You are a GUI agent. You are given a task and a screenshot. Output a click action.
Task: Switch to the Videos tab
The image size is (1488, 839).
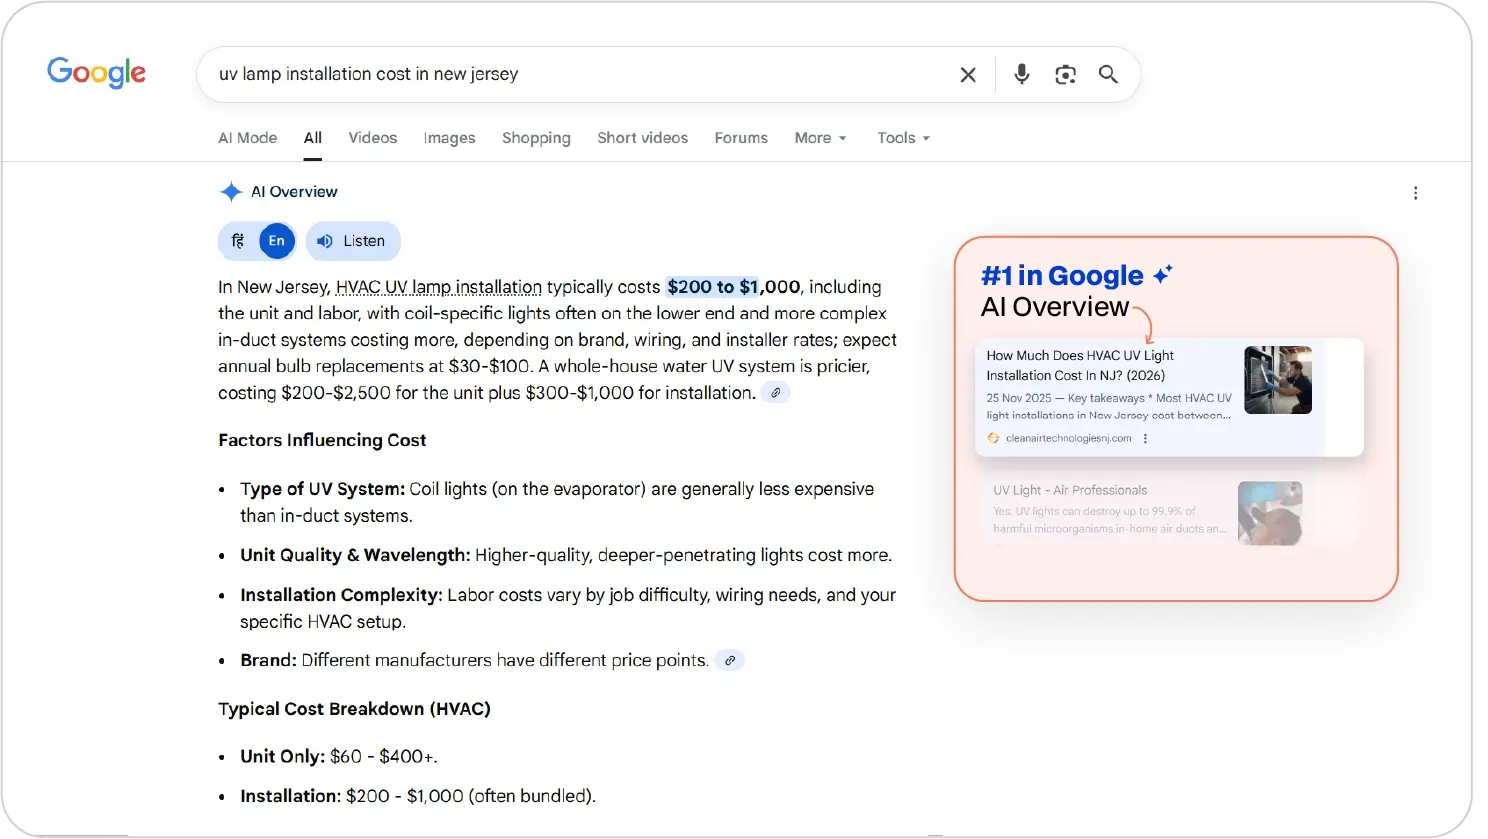(x=372, y=138)
